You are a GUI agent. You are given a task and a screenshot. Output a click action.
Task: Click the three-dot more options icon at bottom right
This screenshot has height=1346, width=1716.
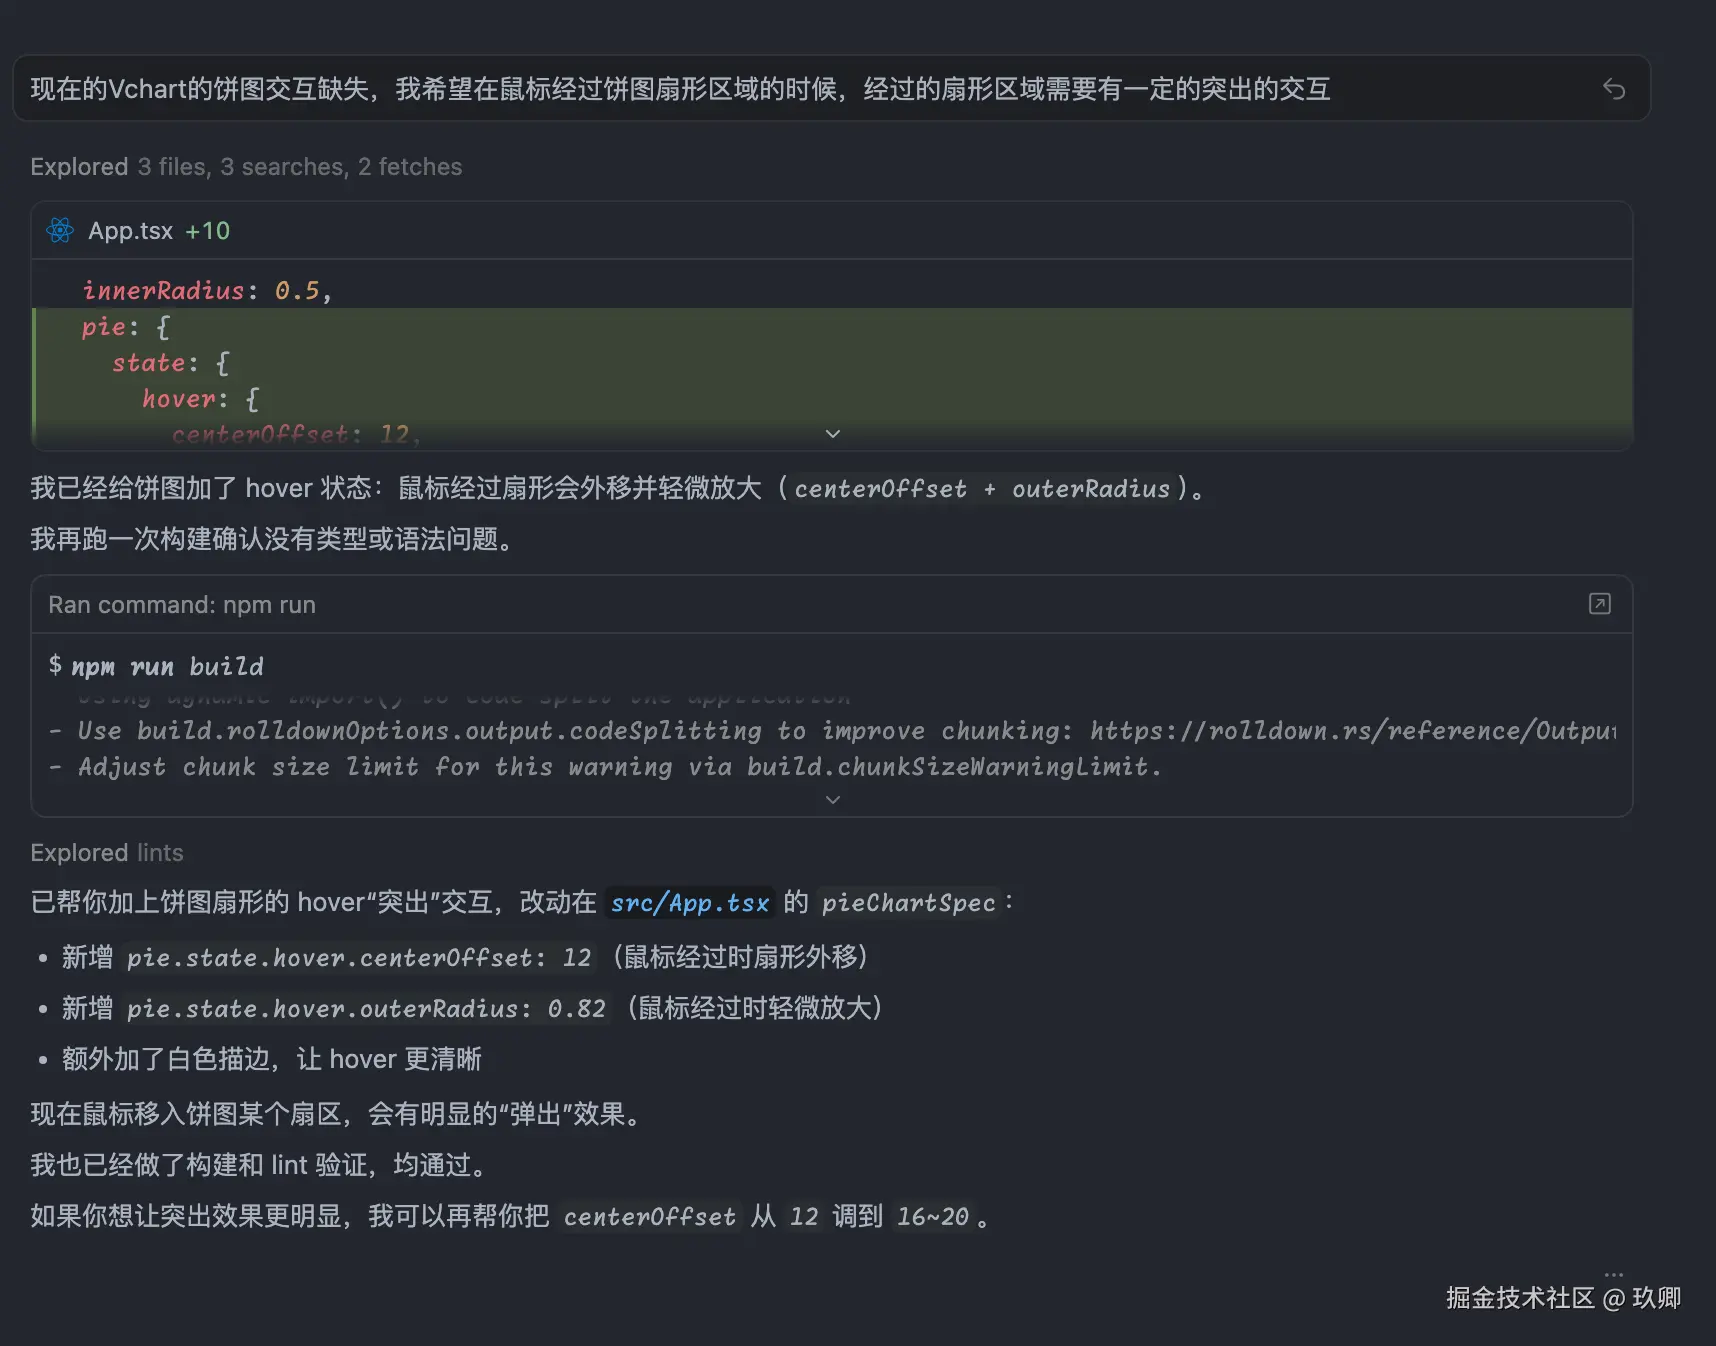click(1613, 1274)
